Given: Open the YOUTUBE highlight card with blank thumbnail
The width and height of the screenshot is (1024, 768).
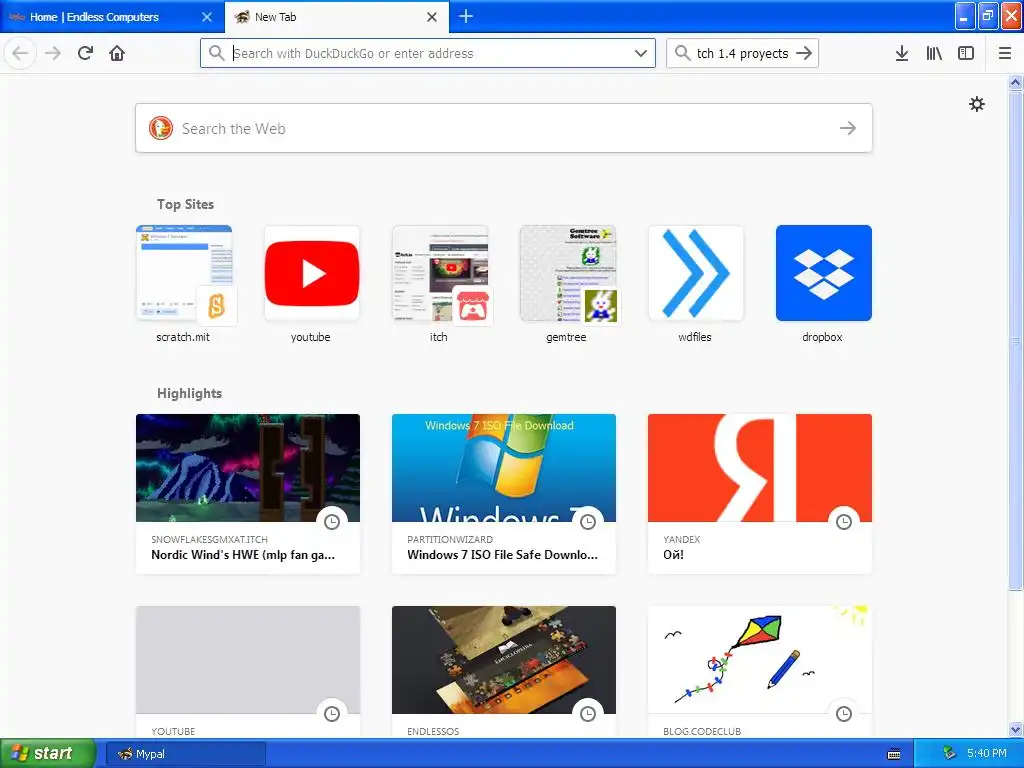Looking at the screenshot, I should pos(248,672).
